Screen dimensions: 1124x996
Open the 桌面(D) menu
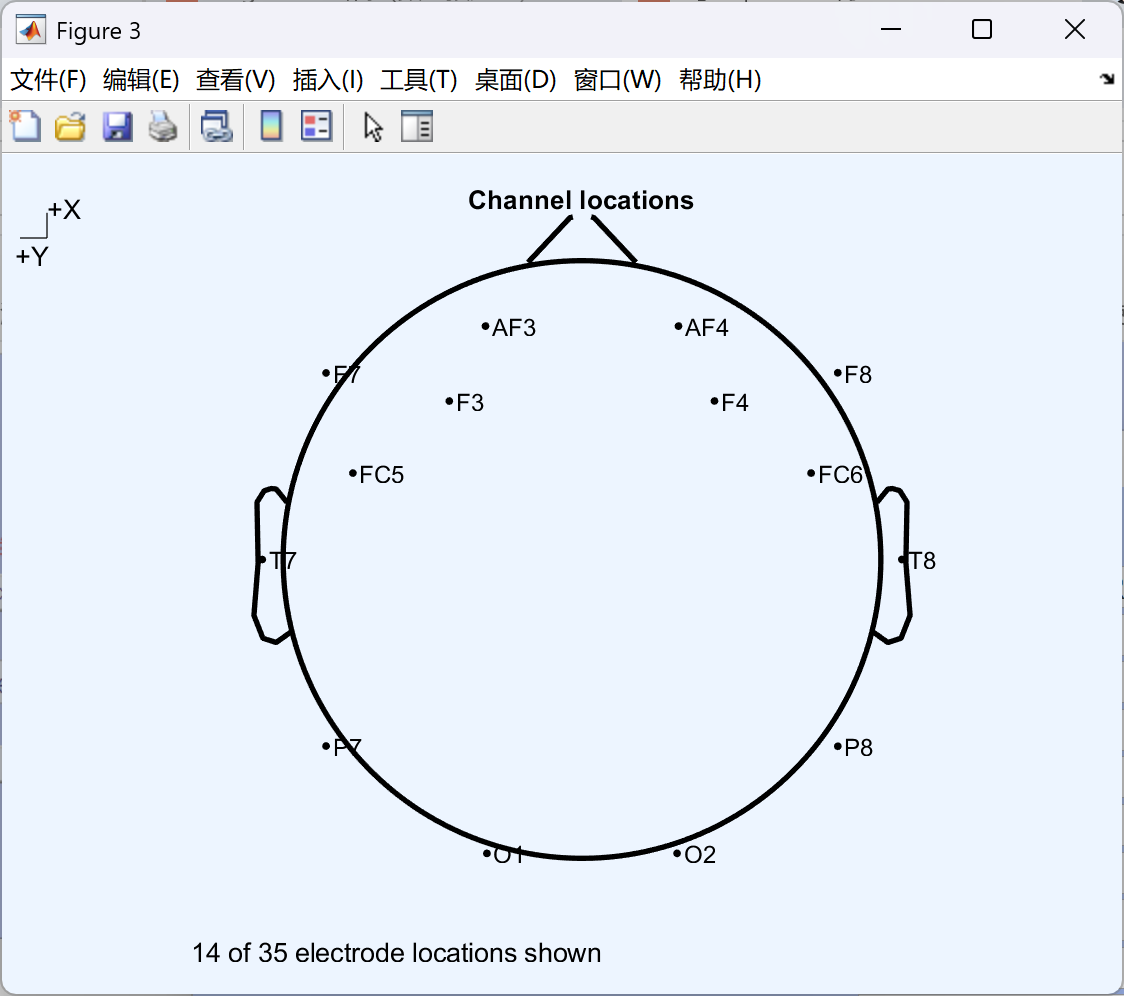(515, 80)
